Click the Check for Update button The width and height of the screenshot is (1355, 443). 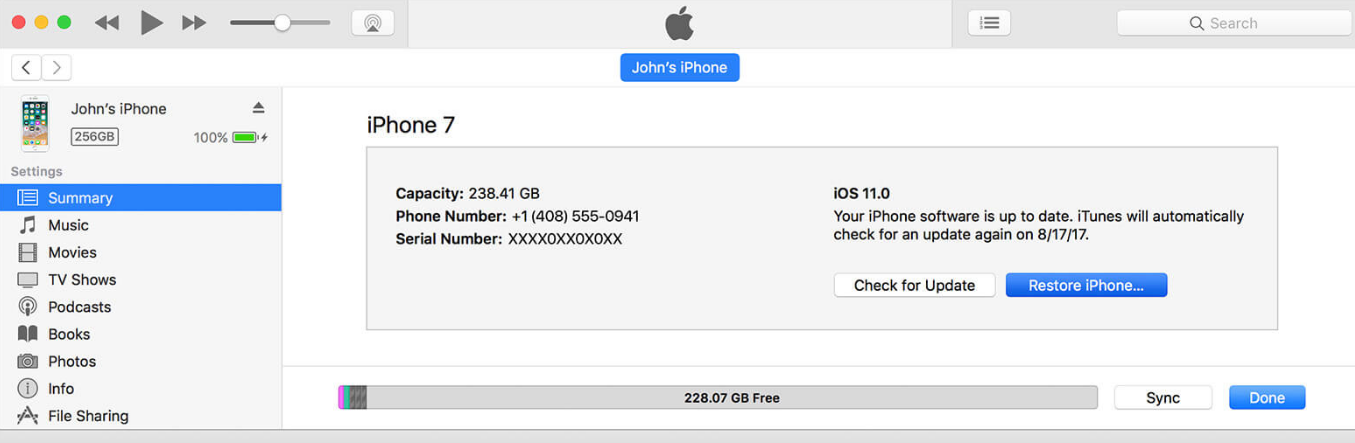tap(914, 285)
